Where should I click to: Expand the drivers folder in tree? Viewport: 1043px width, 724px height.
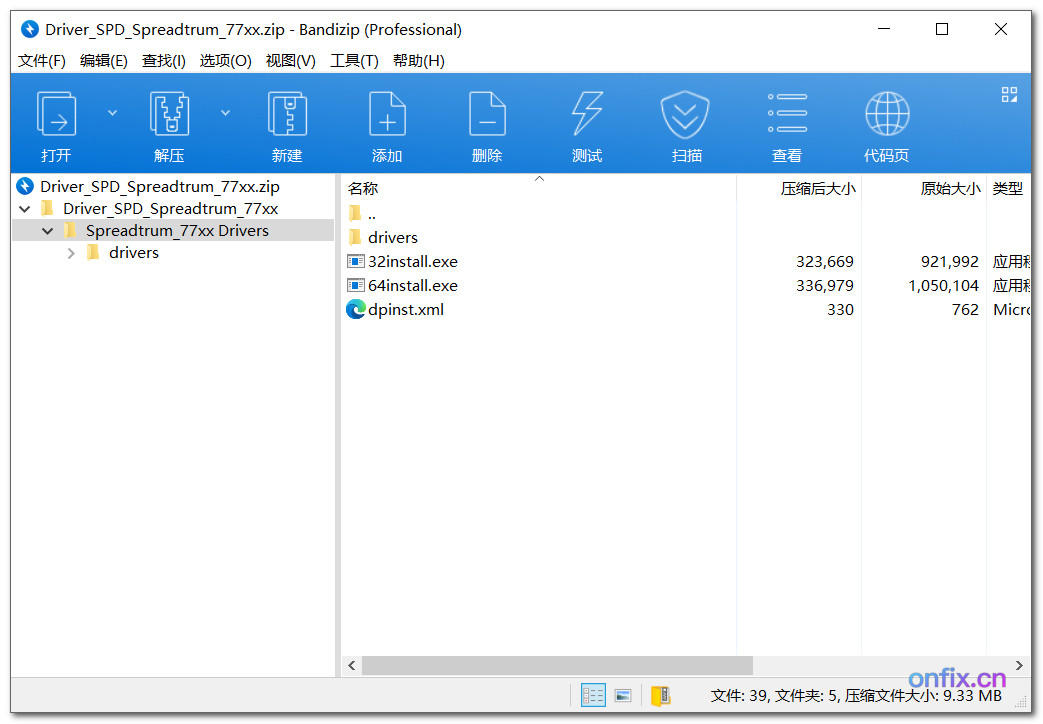(71, 253)
